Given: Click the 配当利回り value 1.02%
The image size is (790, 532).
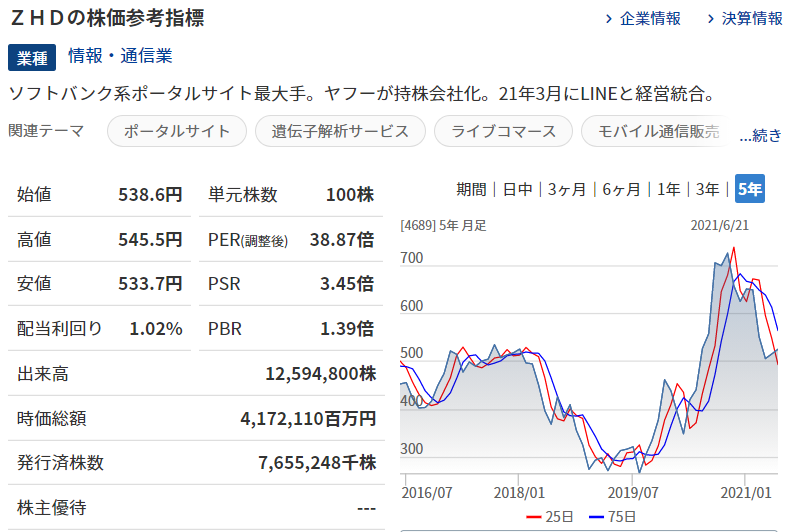Looking at the screenshot, I should 156,328.
